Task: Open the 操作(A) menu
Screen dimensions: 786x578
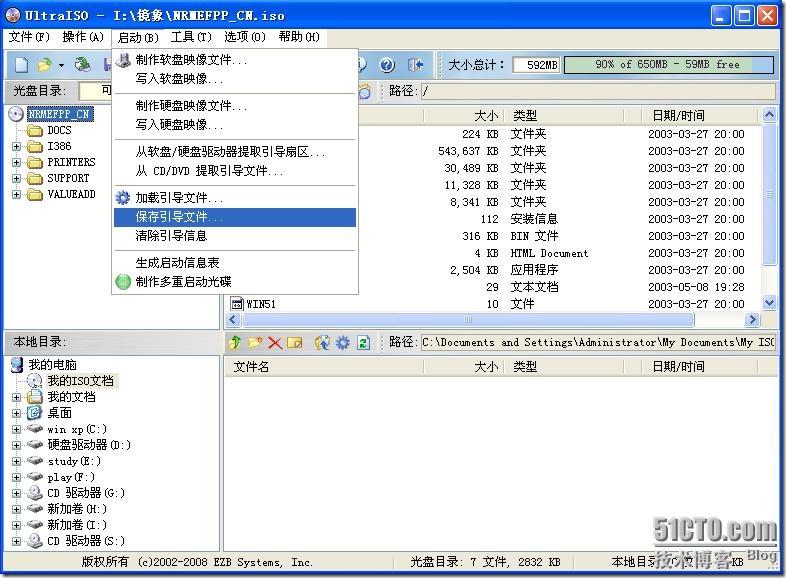Action: (x=83, y=37)
